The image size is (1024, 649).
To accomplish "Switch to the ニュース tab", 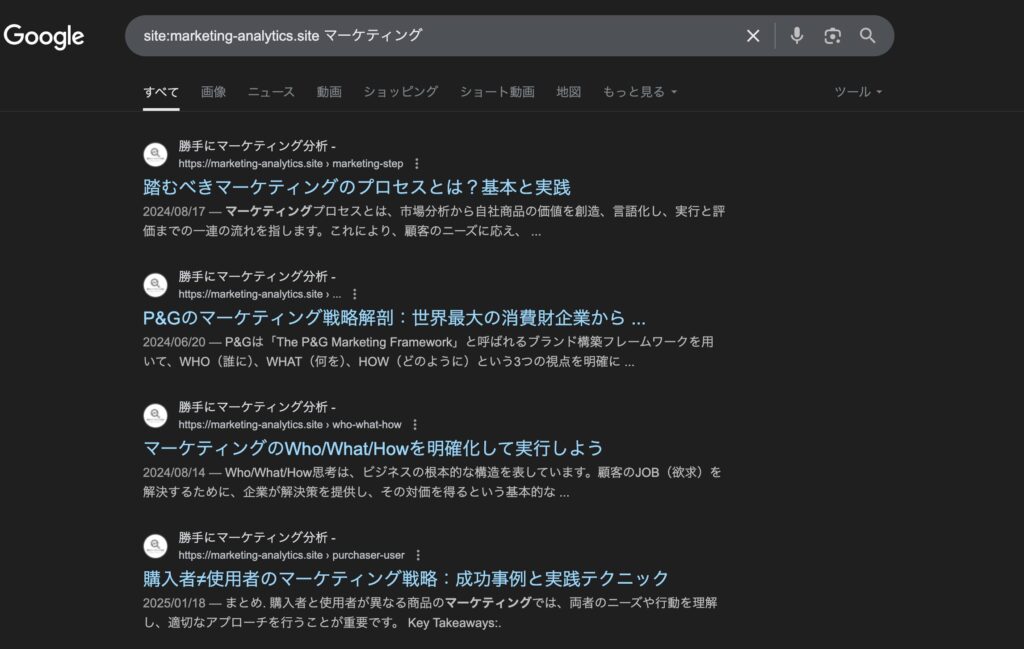I will (x=271, y=92).
